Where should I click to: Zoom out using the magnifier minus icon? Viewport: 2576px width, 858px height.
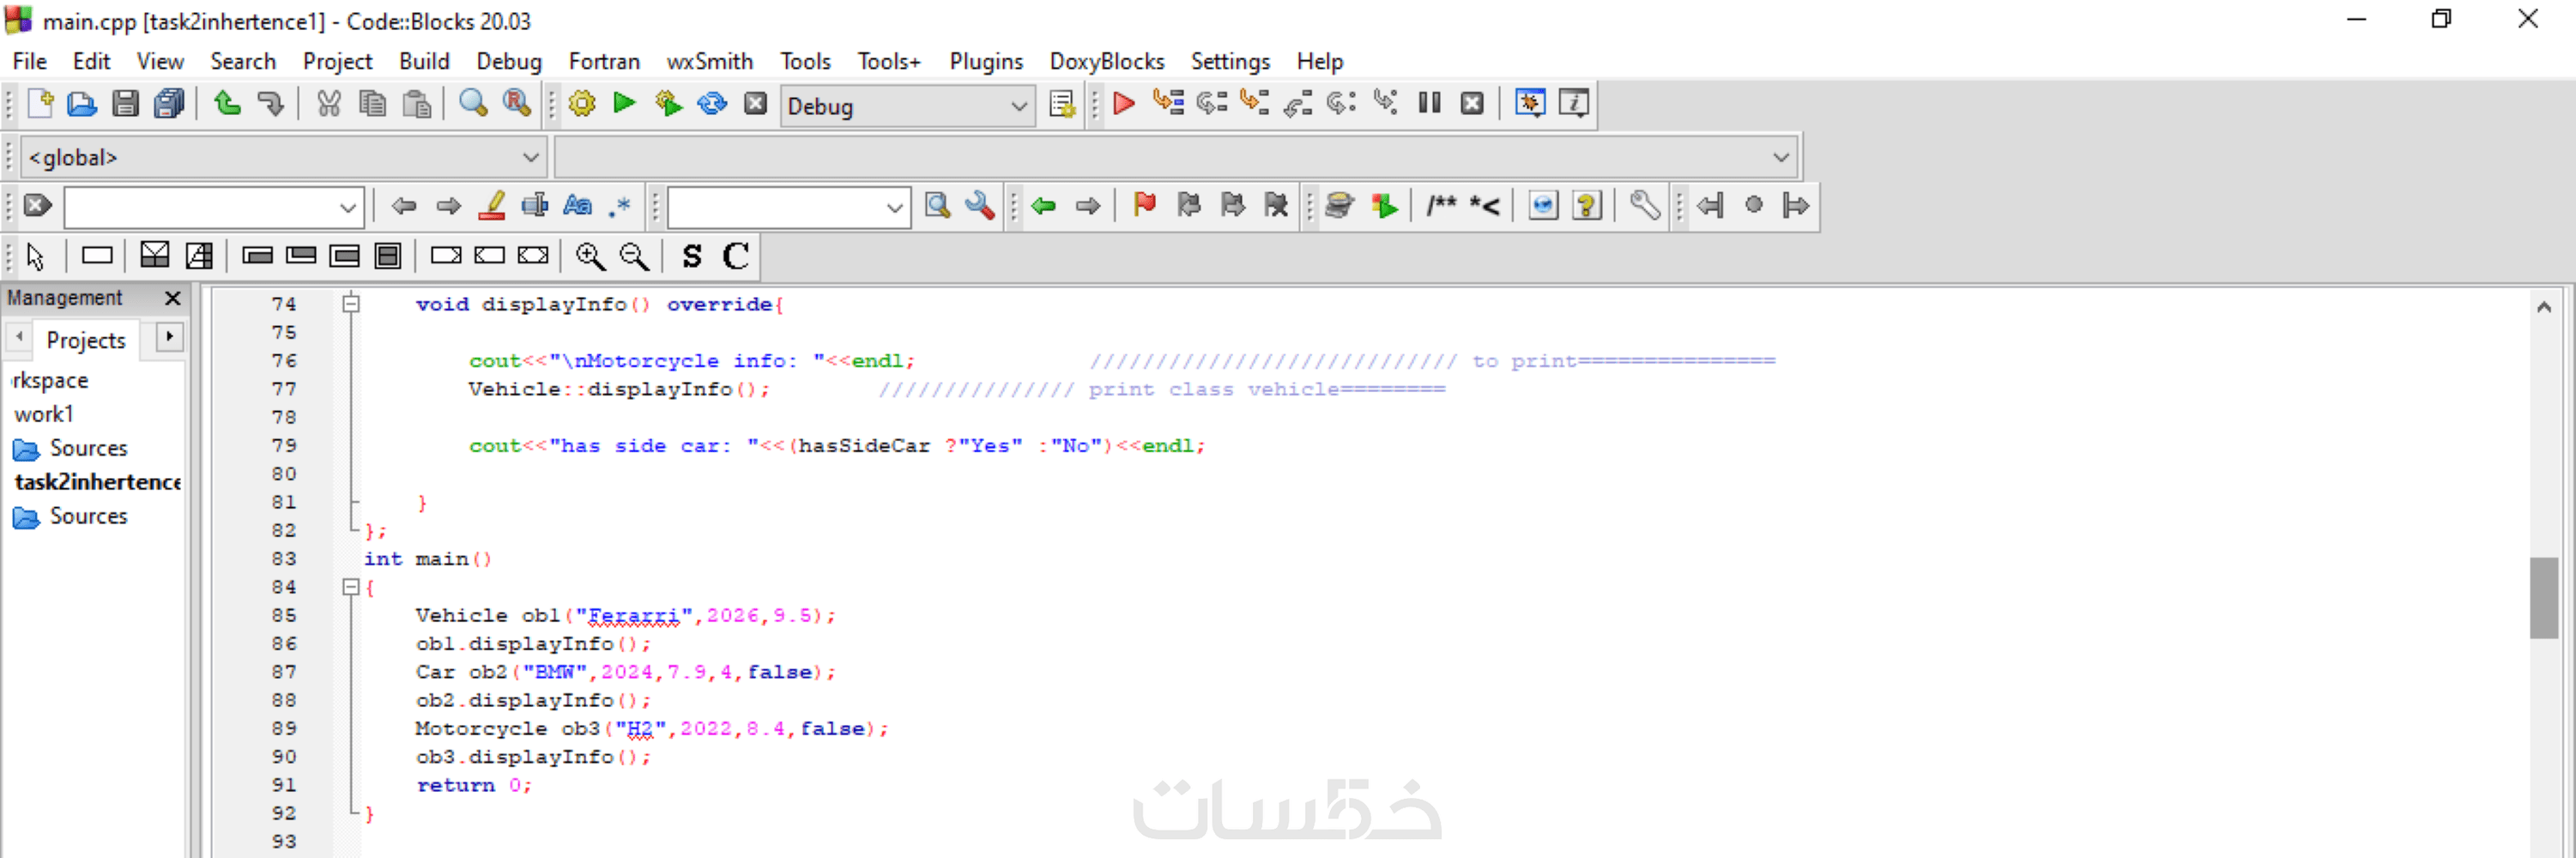tap(634, 257)
